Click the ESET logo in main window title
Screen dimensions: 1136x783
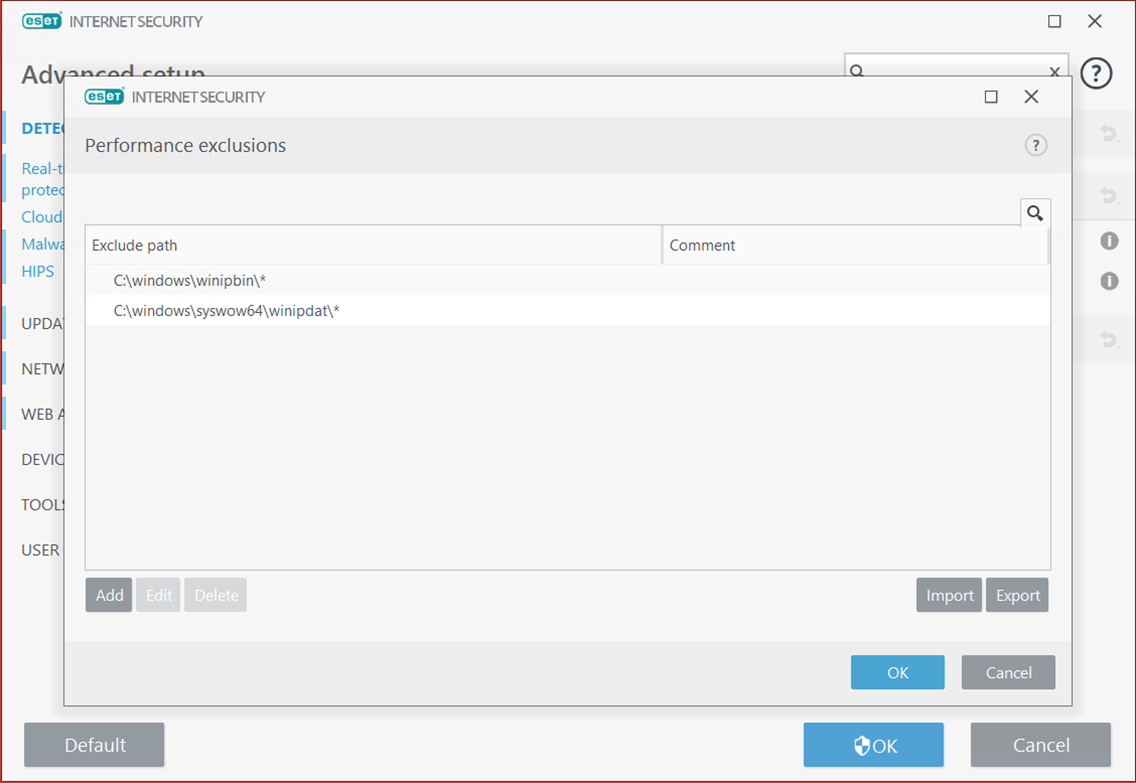pyautogui.click(x=42, y=21)
